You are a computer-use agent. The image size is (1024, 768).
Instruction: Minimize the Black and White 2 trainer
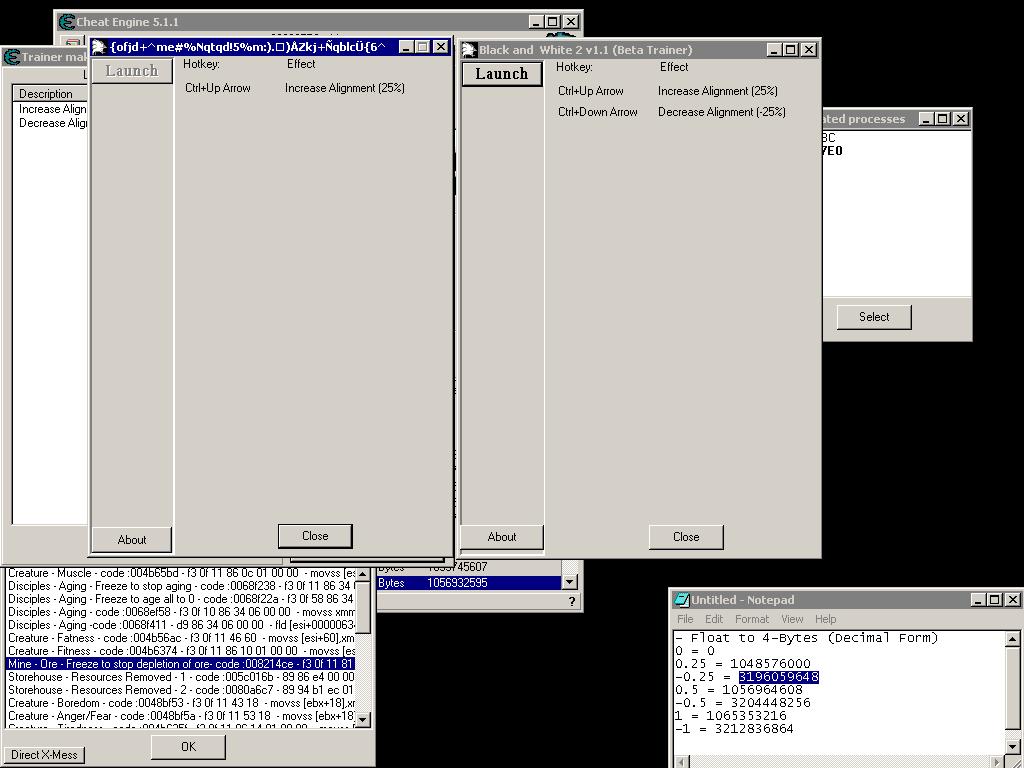pos(775,50)
